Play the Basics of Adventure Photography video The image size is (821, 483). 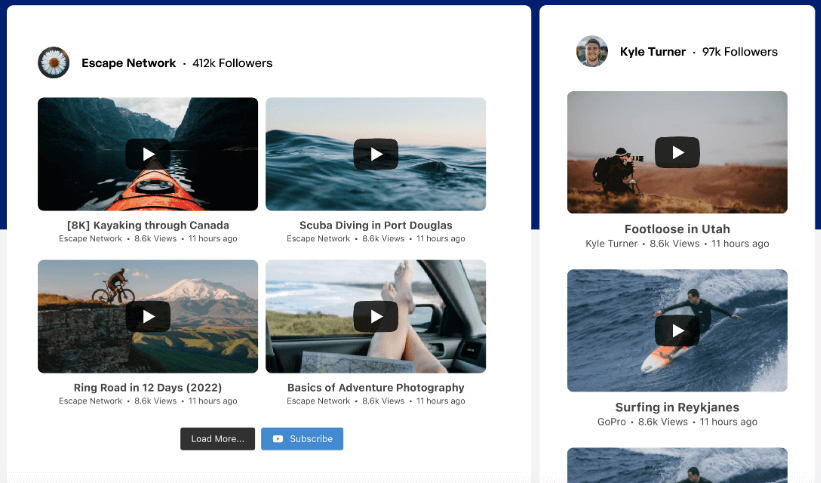[376, 317]
